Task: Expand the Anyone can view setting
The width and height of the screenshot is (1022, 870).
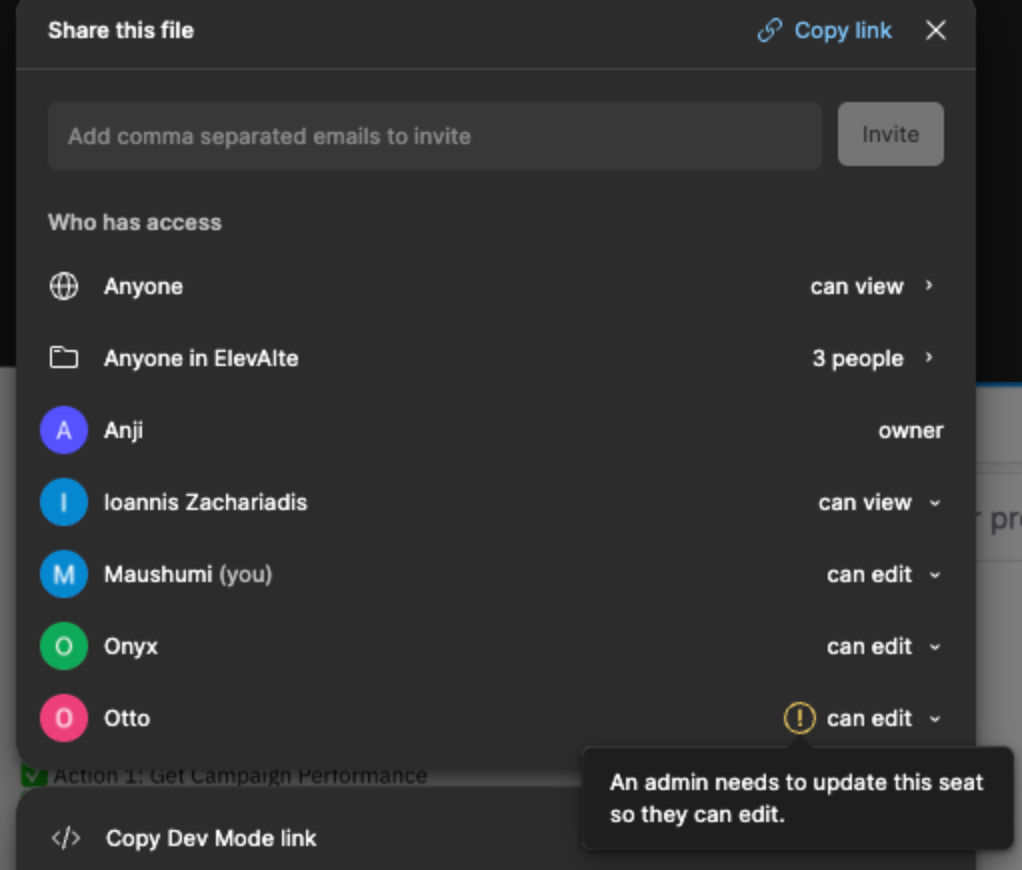Action: pyautogui.click(x=871, y=287)
